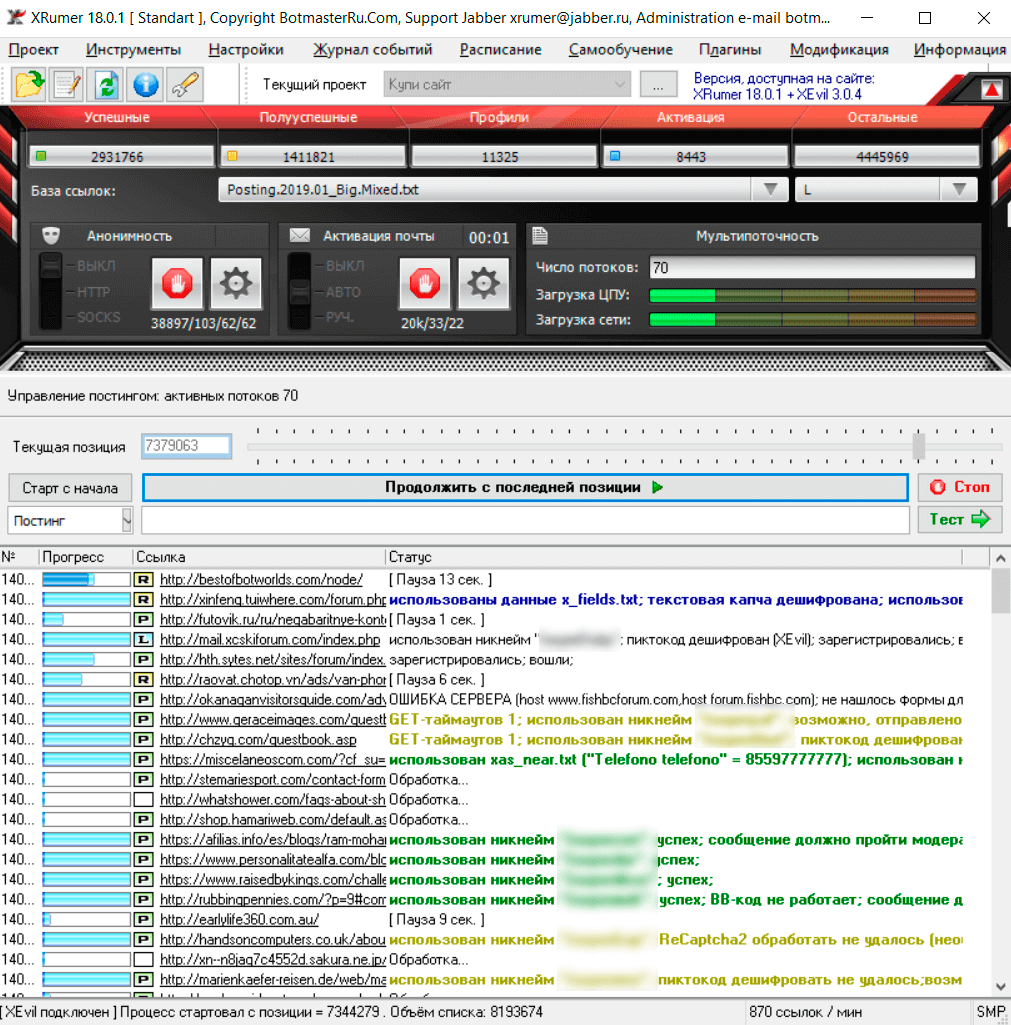Expand the Posting.2019.01_Big.Mixed.txt link base dropdown

click(771, 190)
